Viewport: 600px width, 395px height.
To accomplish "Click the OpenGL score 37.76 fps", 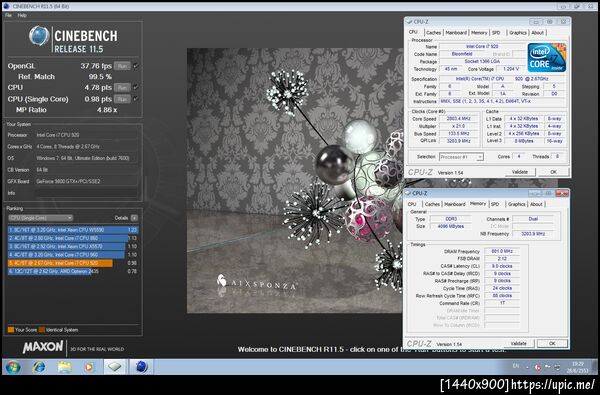I will tap(96, 66).
